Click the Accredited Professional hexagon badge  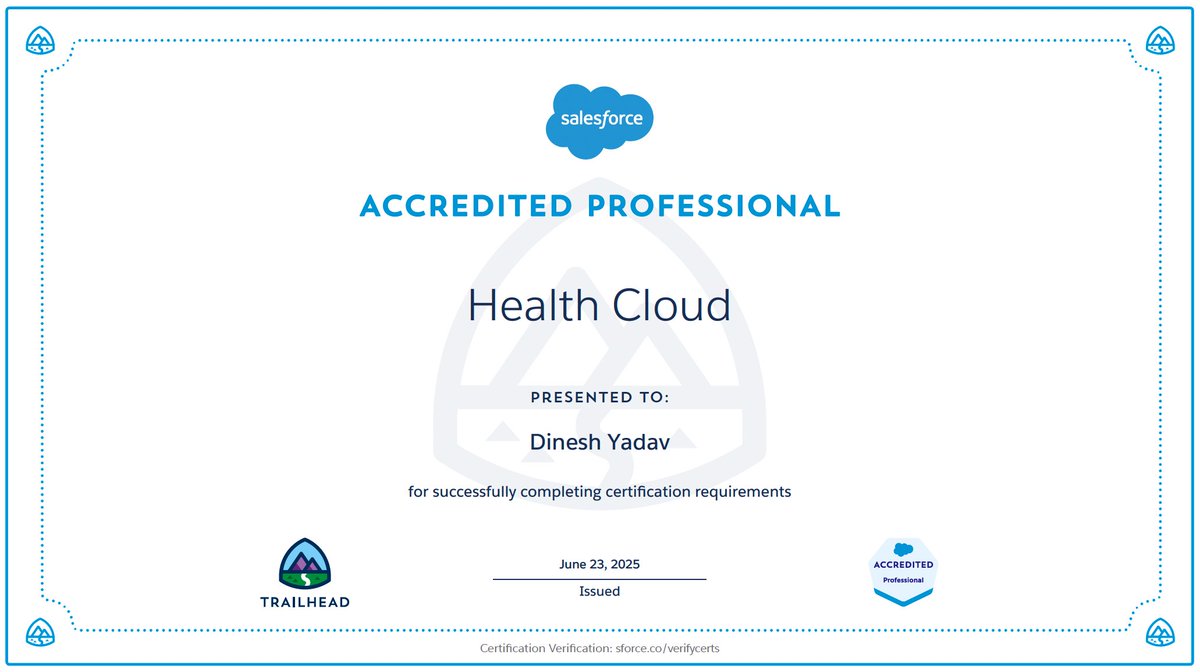[904, 571]
